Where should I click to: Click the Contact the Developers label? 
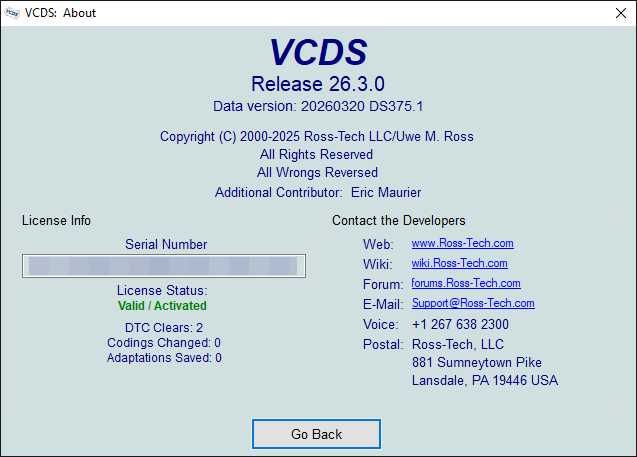399,220
